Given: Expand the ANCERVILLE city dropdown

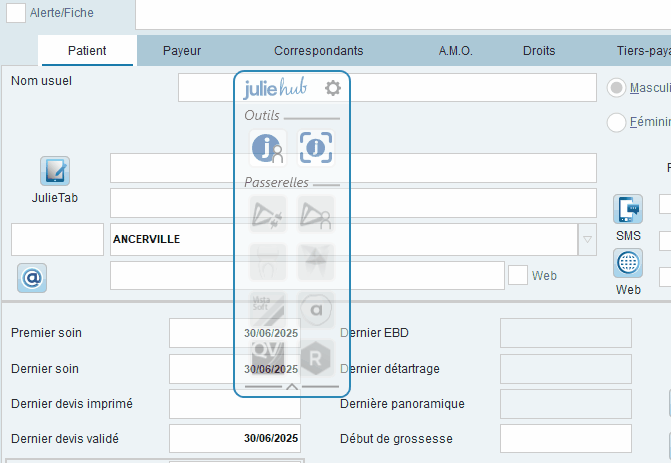Looking at the screenshot, I should pyautogui.click(x=587, y=240).
